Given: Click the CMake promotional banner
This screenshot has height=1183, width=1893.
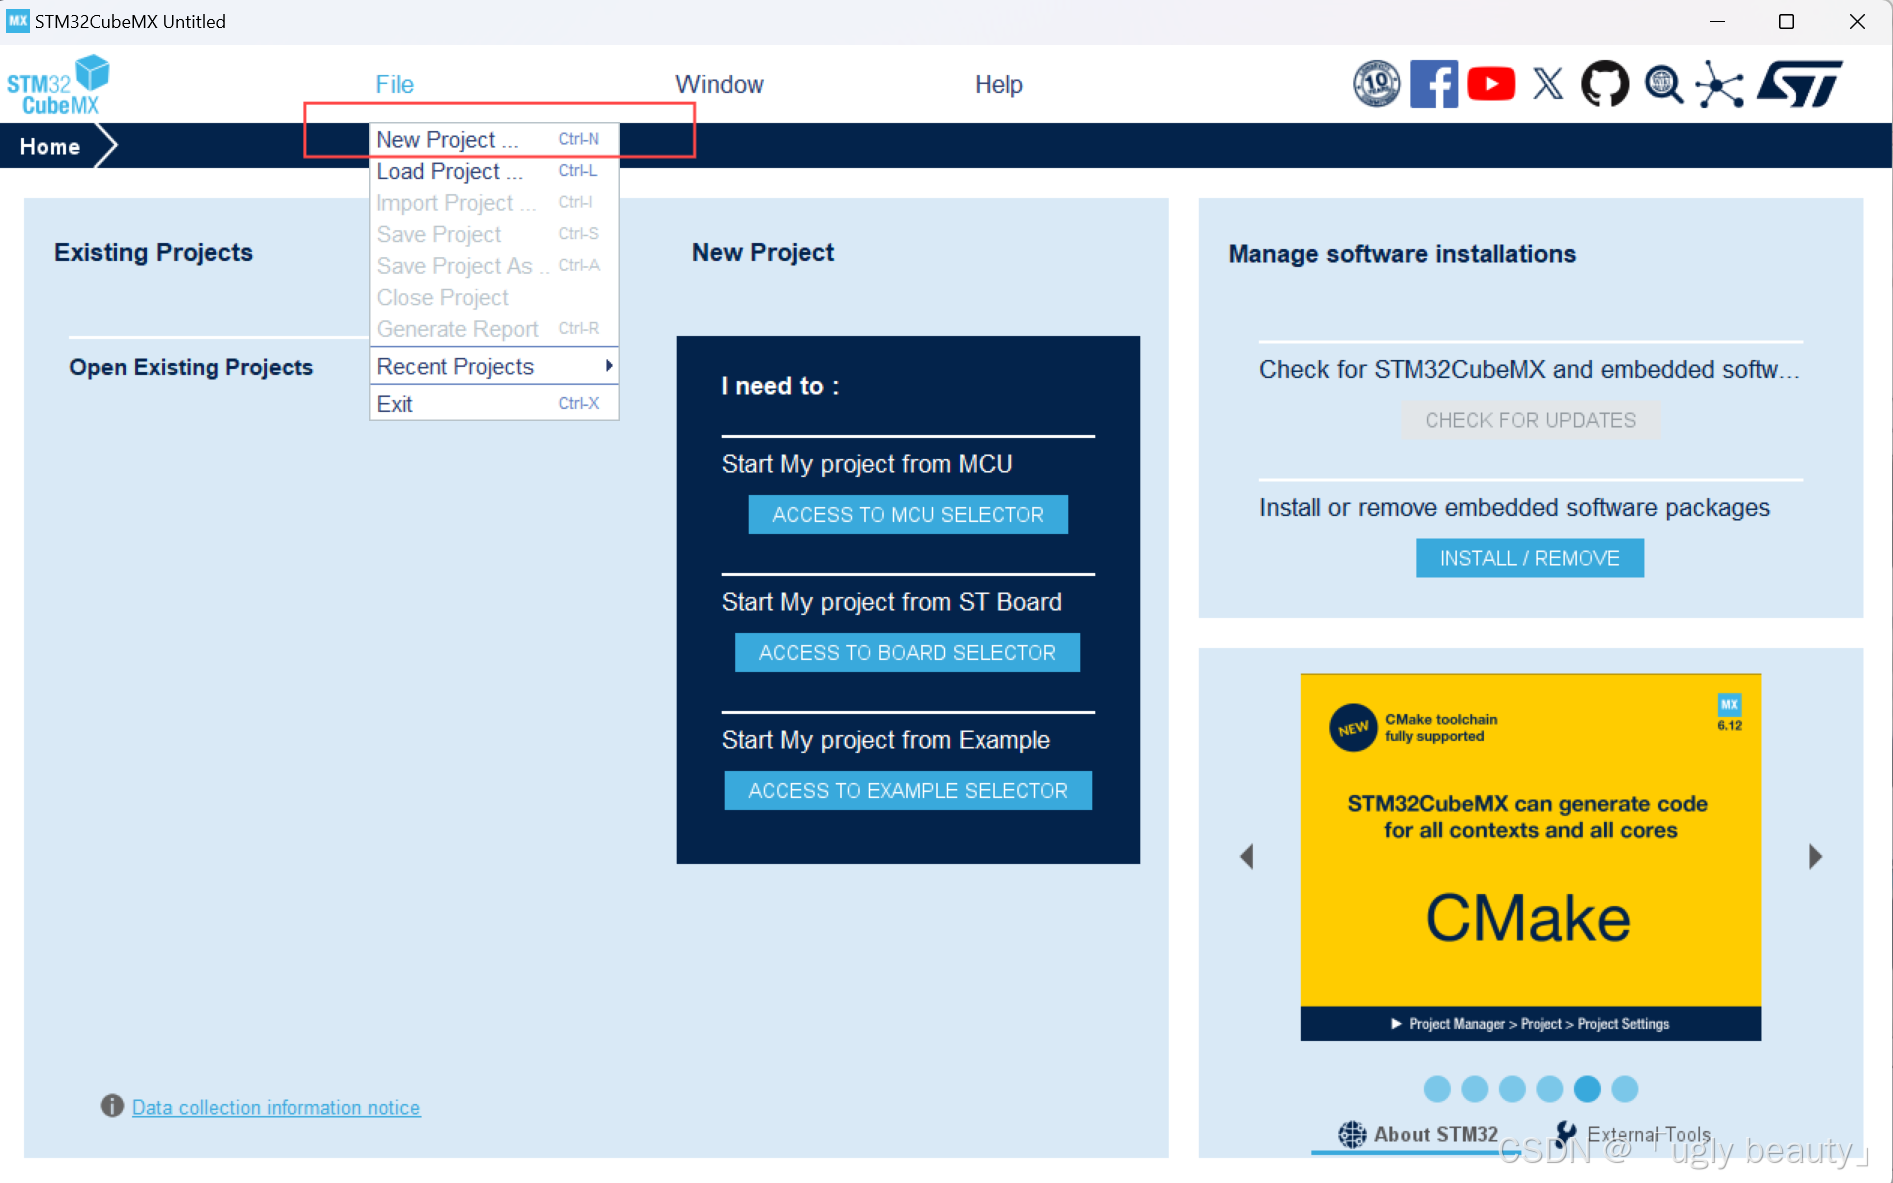Looking at the screenshot, I should (1530, 856).
